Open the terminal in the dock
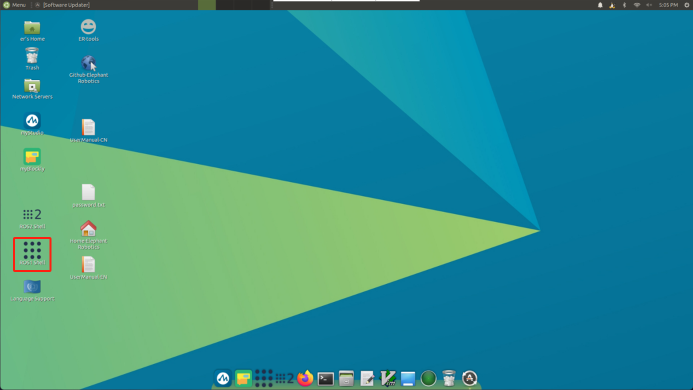693x390 pixels. tap(326, 379)
